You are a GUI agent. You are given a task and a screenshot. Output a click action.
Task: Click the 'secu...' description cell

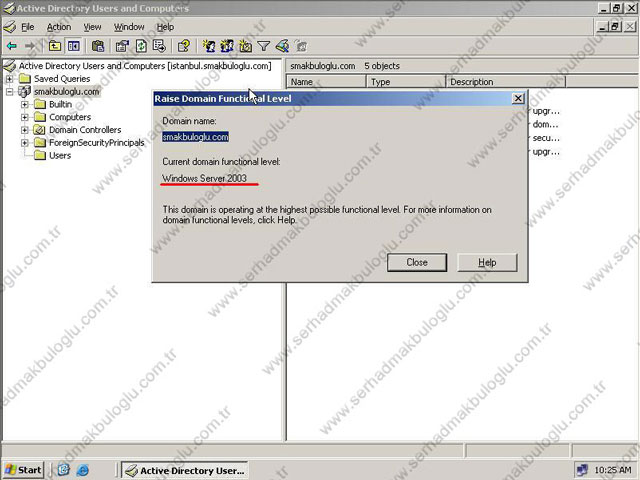[546, 138]
